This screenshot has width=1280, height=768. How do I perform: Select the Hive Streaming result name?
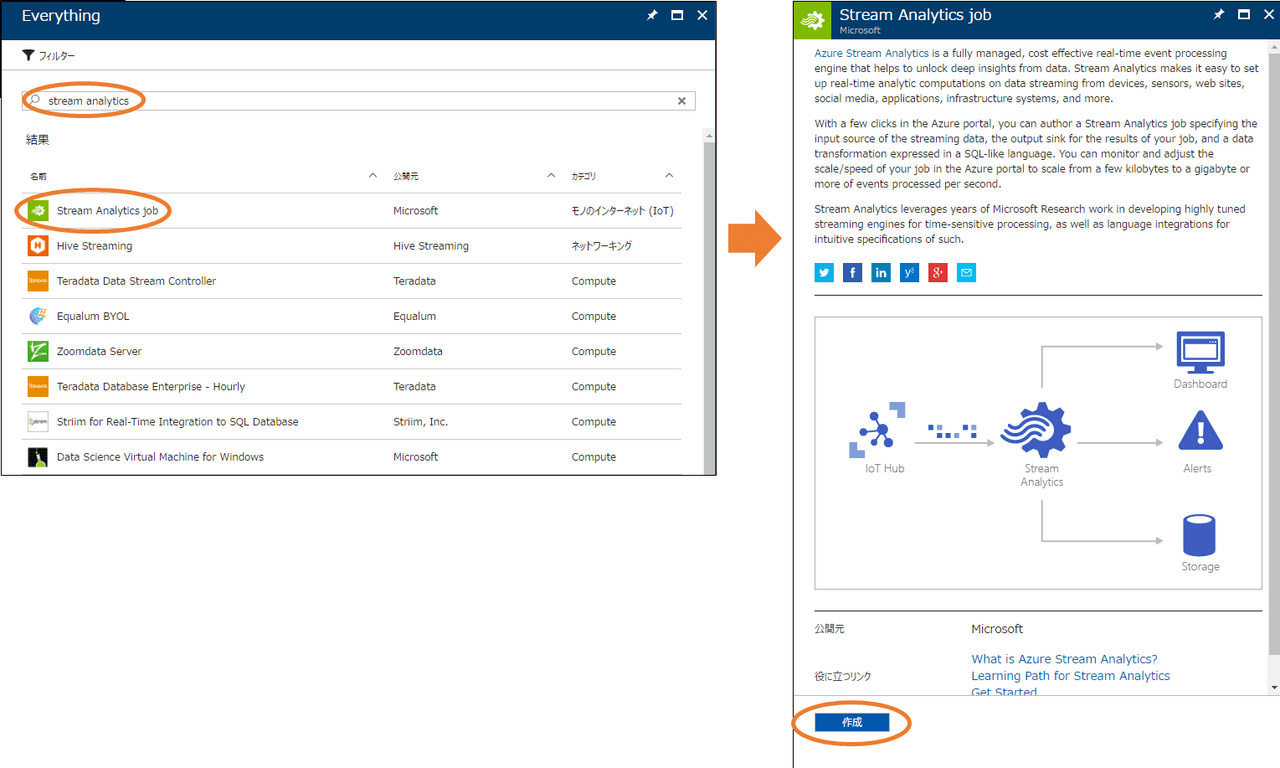click(94, 246)
